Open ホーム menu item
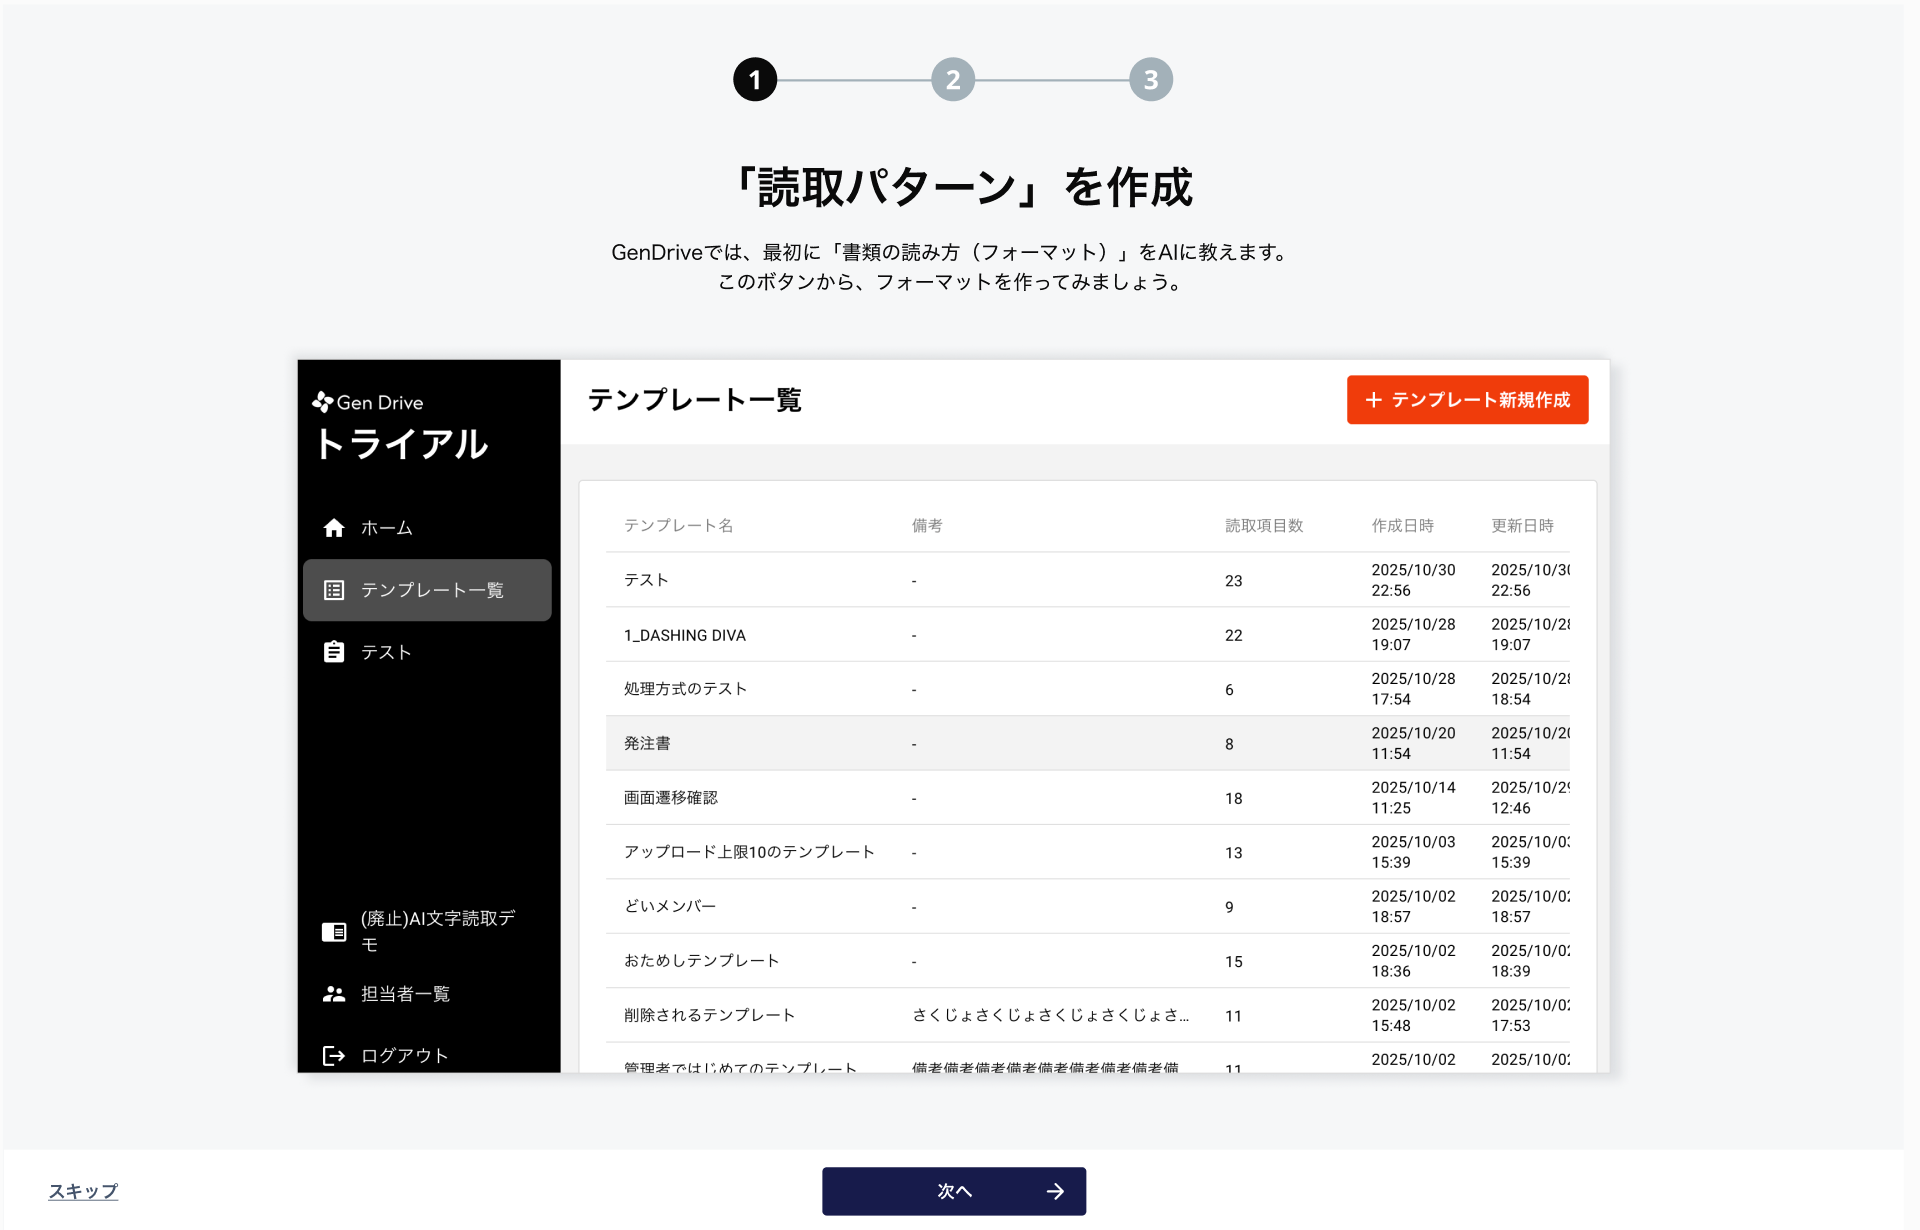Screen dimensions: 1920x1230 pyautogui.click(x=387, y=528)
